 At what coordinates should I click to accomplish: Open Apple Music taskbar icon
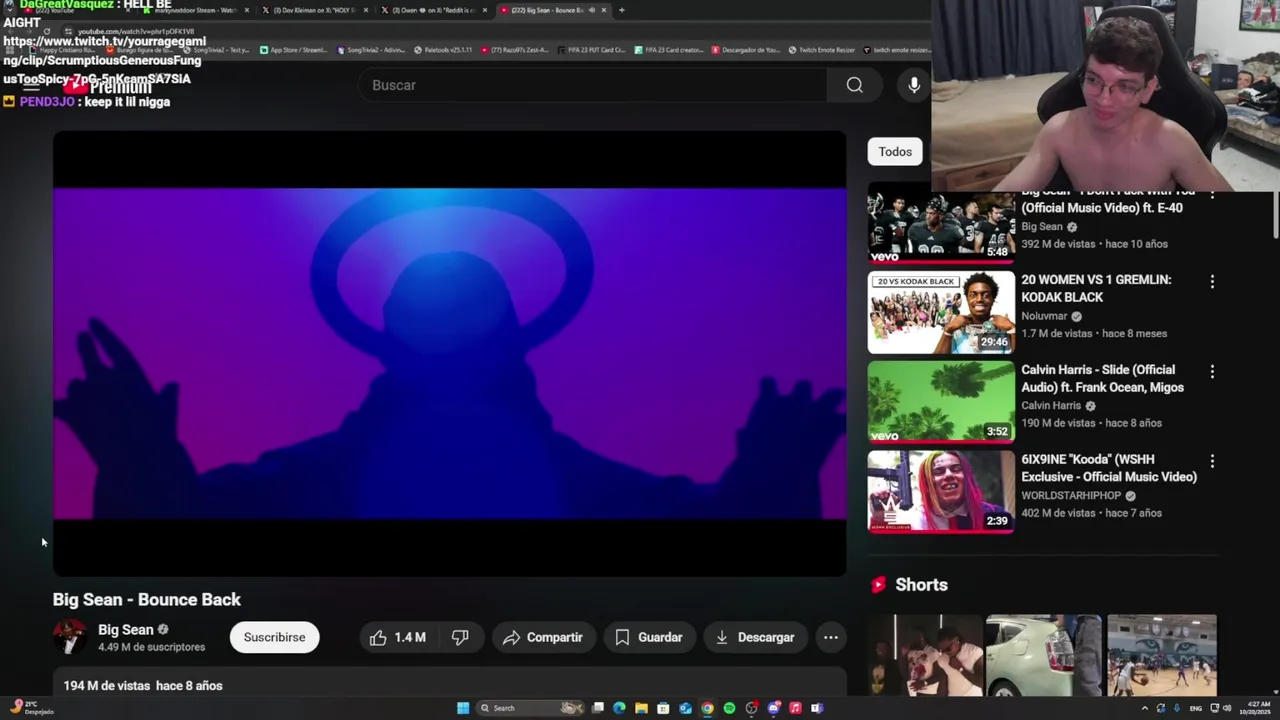(795, 708)
